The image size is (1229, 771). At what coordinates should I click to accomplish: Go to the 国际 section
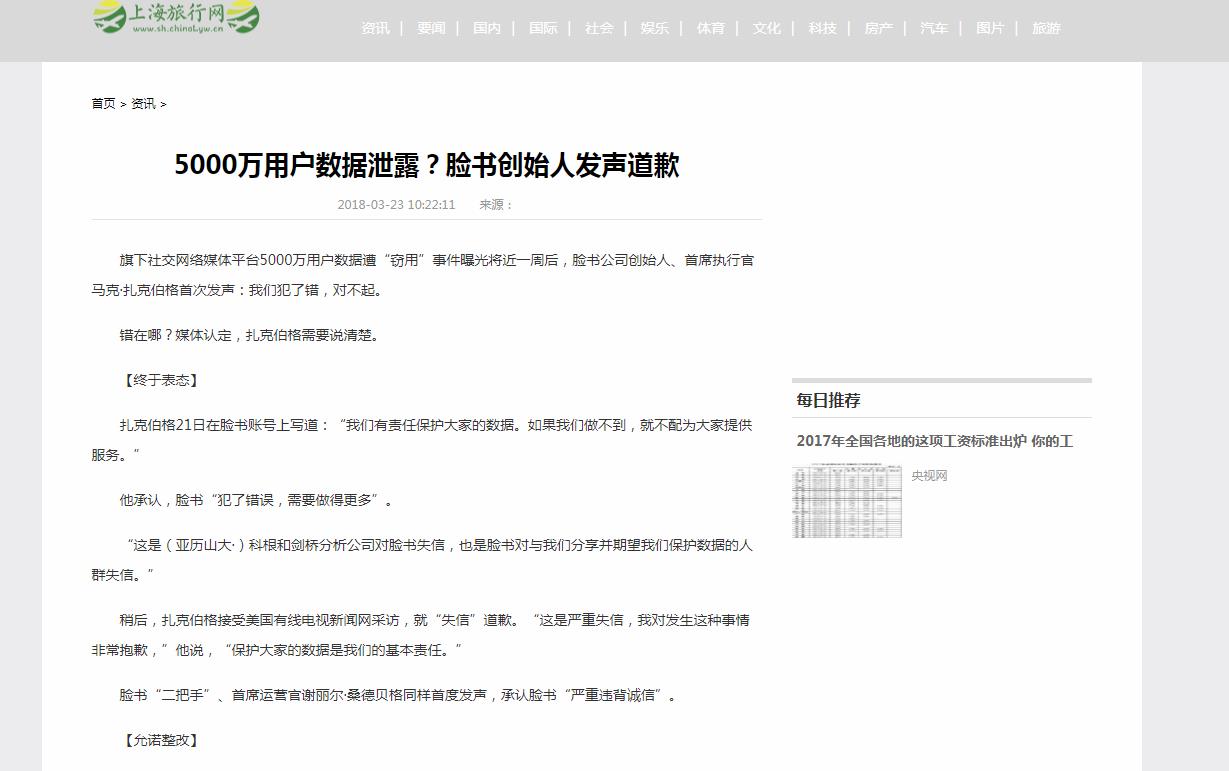pyautogui.click(x=543, y=28)
